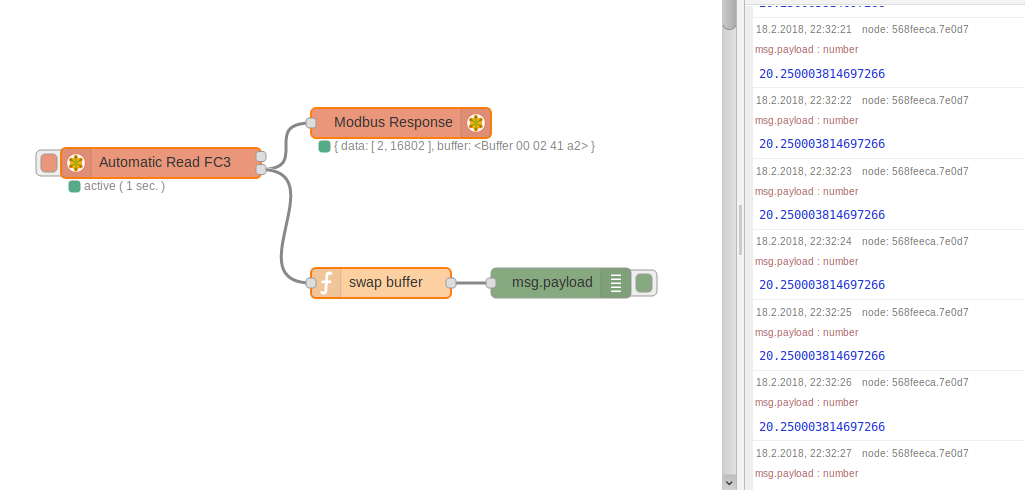Viewport: 1025px width, 490px height.
Task: Click the input port of Modbus Response node
Action: coord(311,123)
